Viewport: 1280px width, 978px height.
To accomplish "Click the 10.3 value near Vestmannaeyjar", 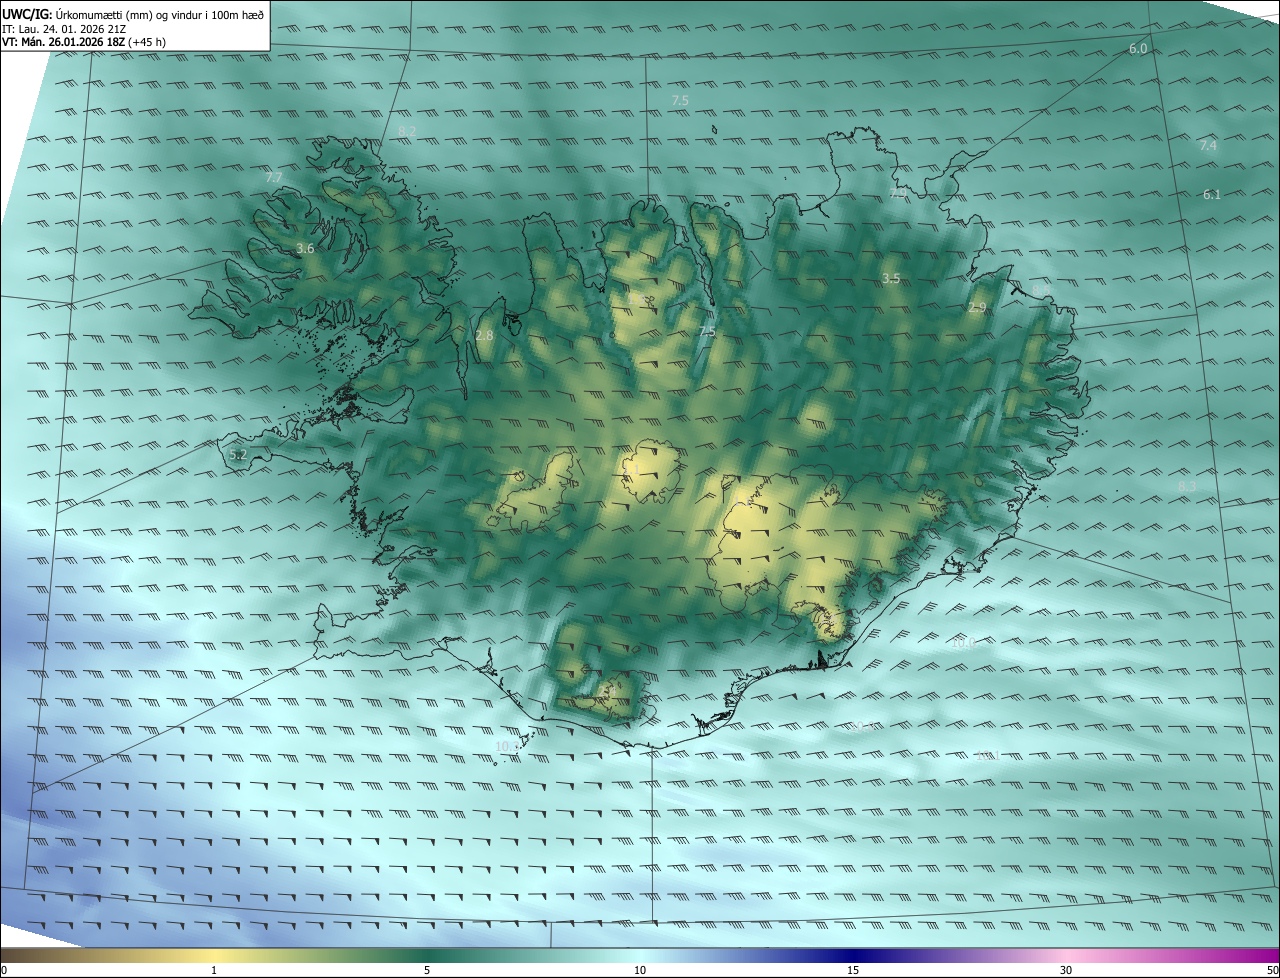I will tap(508, 746).
